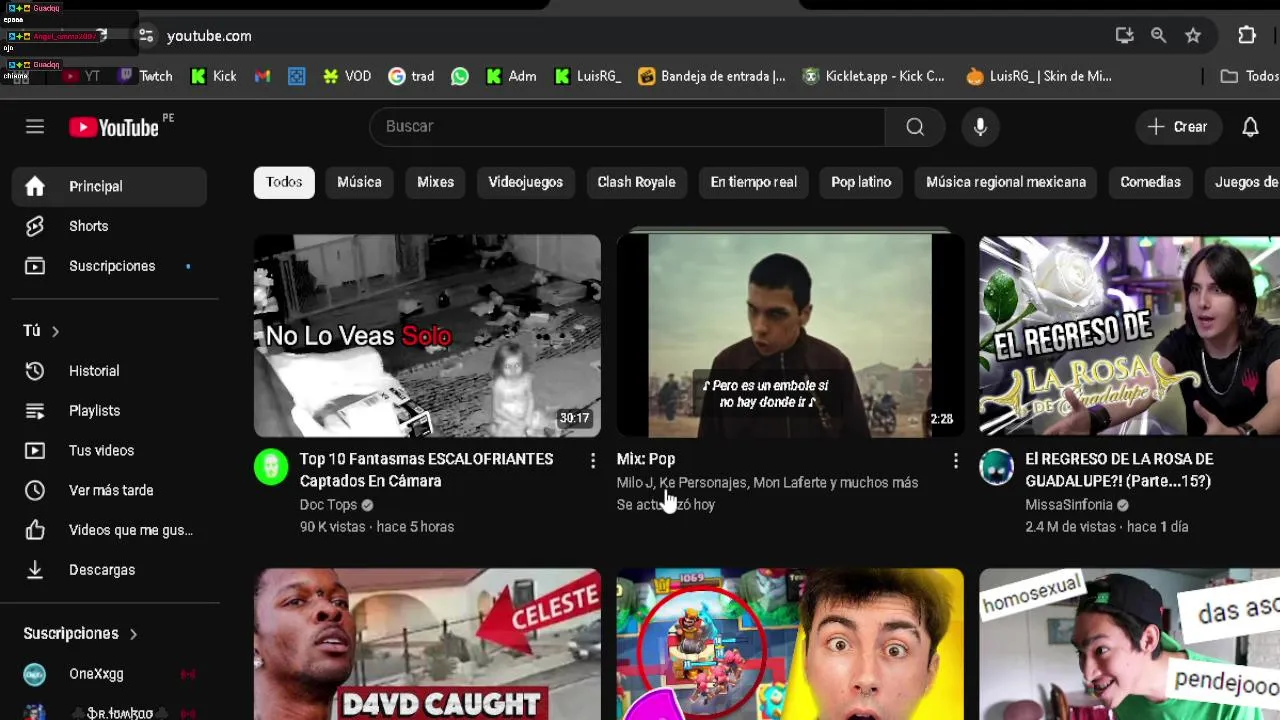The image size is (1280, 720).
Task: Select the Mixes filter chip
Action: pyautogui.click(x=435, y=182)
